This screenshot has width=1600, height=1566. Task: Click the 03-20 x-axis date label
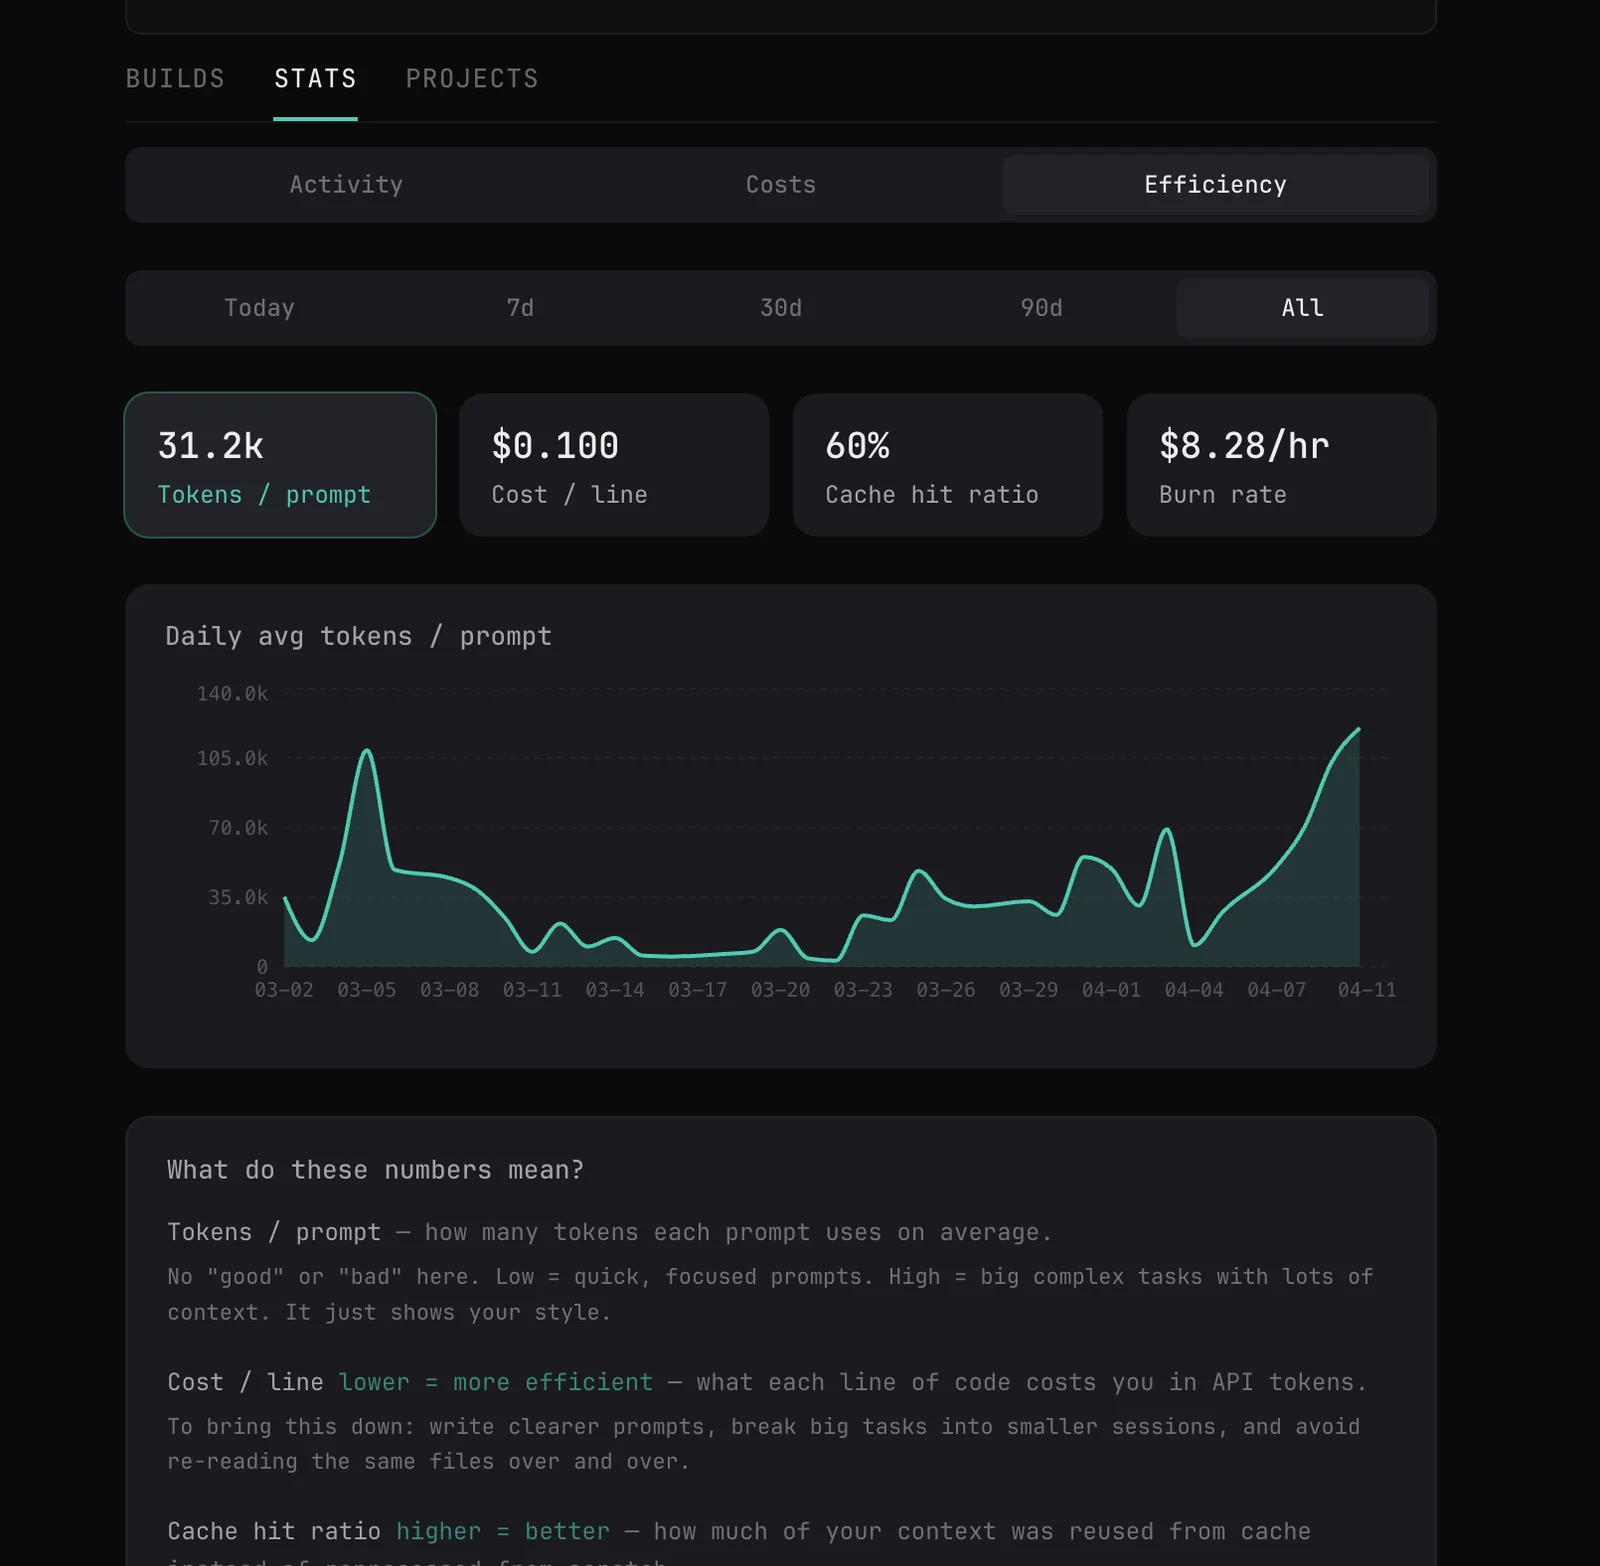(780, 990)
